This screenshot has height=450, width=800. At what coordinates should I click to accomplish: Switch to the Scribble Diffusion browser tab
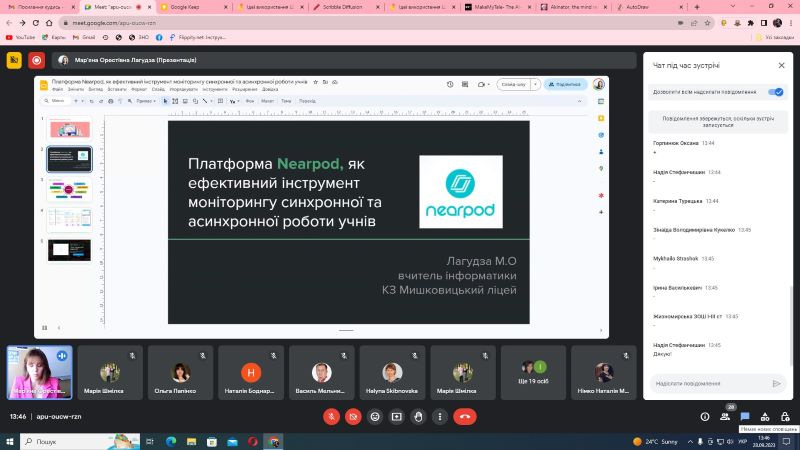point(347,7)
